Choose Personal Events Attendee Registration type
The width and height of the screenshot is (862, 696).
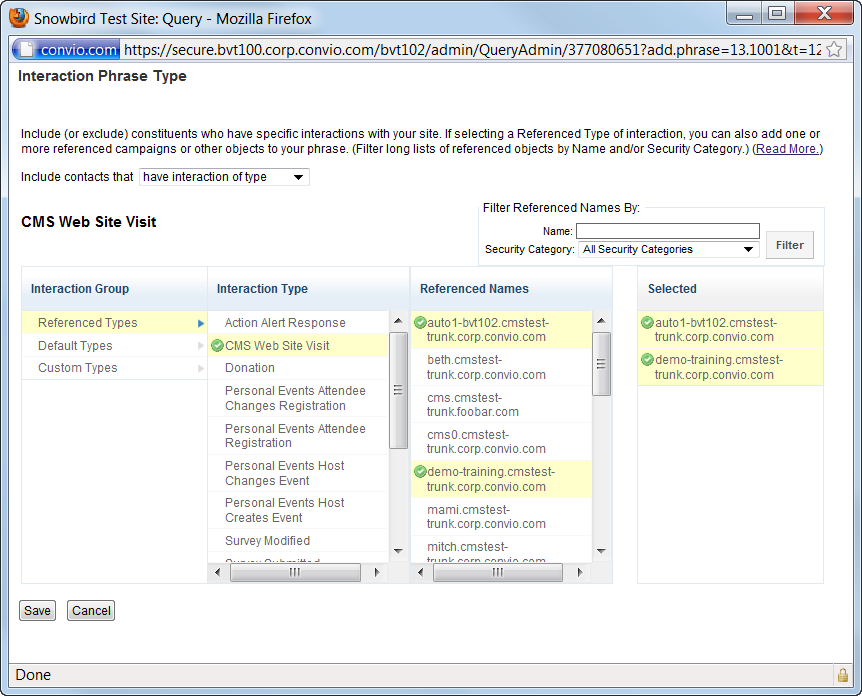(298, 435)
